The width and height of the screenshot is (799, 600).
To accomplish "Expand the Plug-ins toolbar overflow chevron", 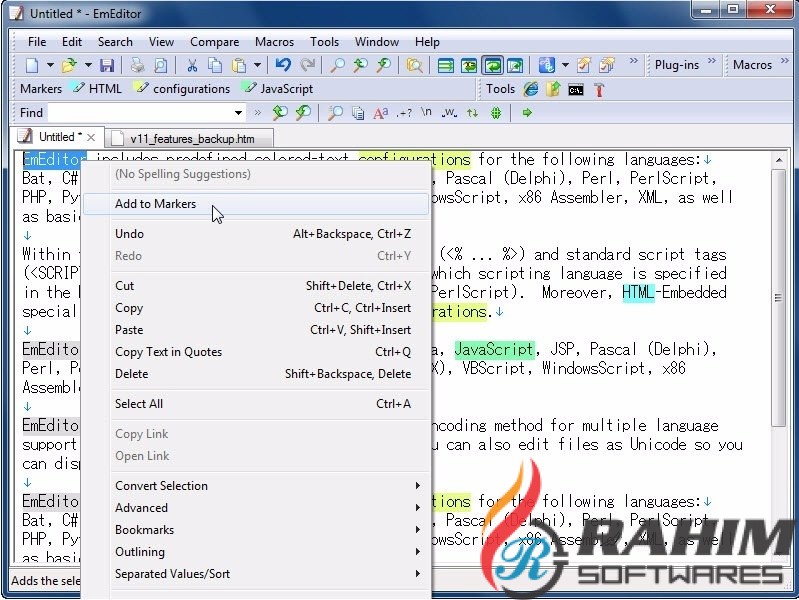I will pyautogui.click(x=711, y=61).
